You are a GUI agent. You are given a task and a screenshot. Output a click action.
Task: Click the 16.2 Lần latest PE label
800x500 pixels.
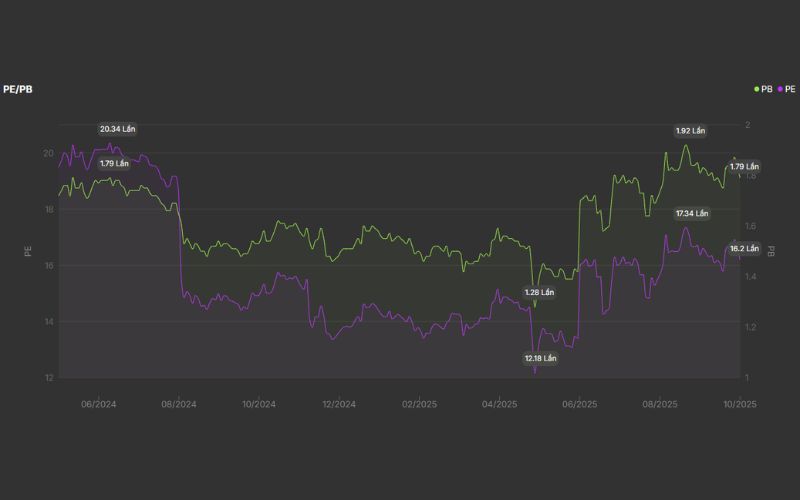tap(744, 248)
